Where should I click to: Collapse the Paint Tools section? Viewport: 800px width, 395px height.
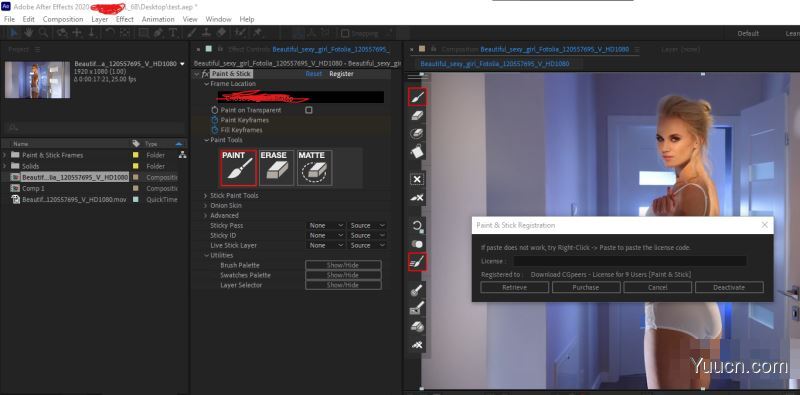click(x=206, y=140)
